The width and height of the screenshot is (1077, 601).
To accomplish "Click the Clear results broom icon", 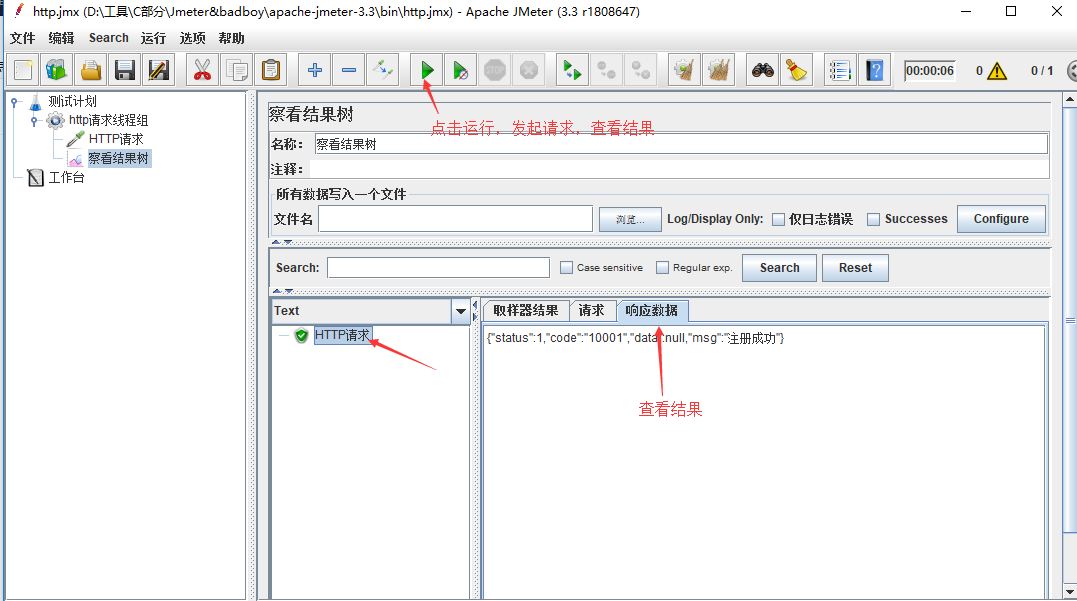I will click(x=685, y=70).
